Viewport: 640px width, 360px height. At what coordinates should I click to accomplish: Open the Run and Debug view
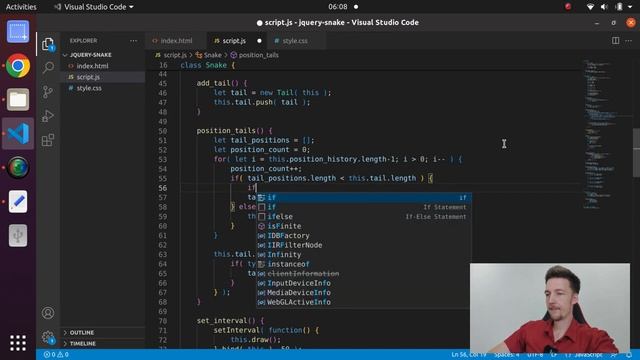[x=48, y=116]
